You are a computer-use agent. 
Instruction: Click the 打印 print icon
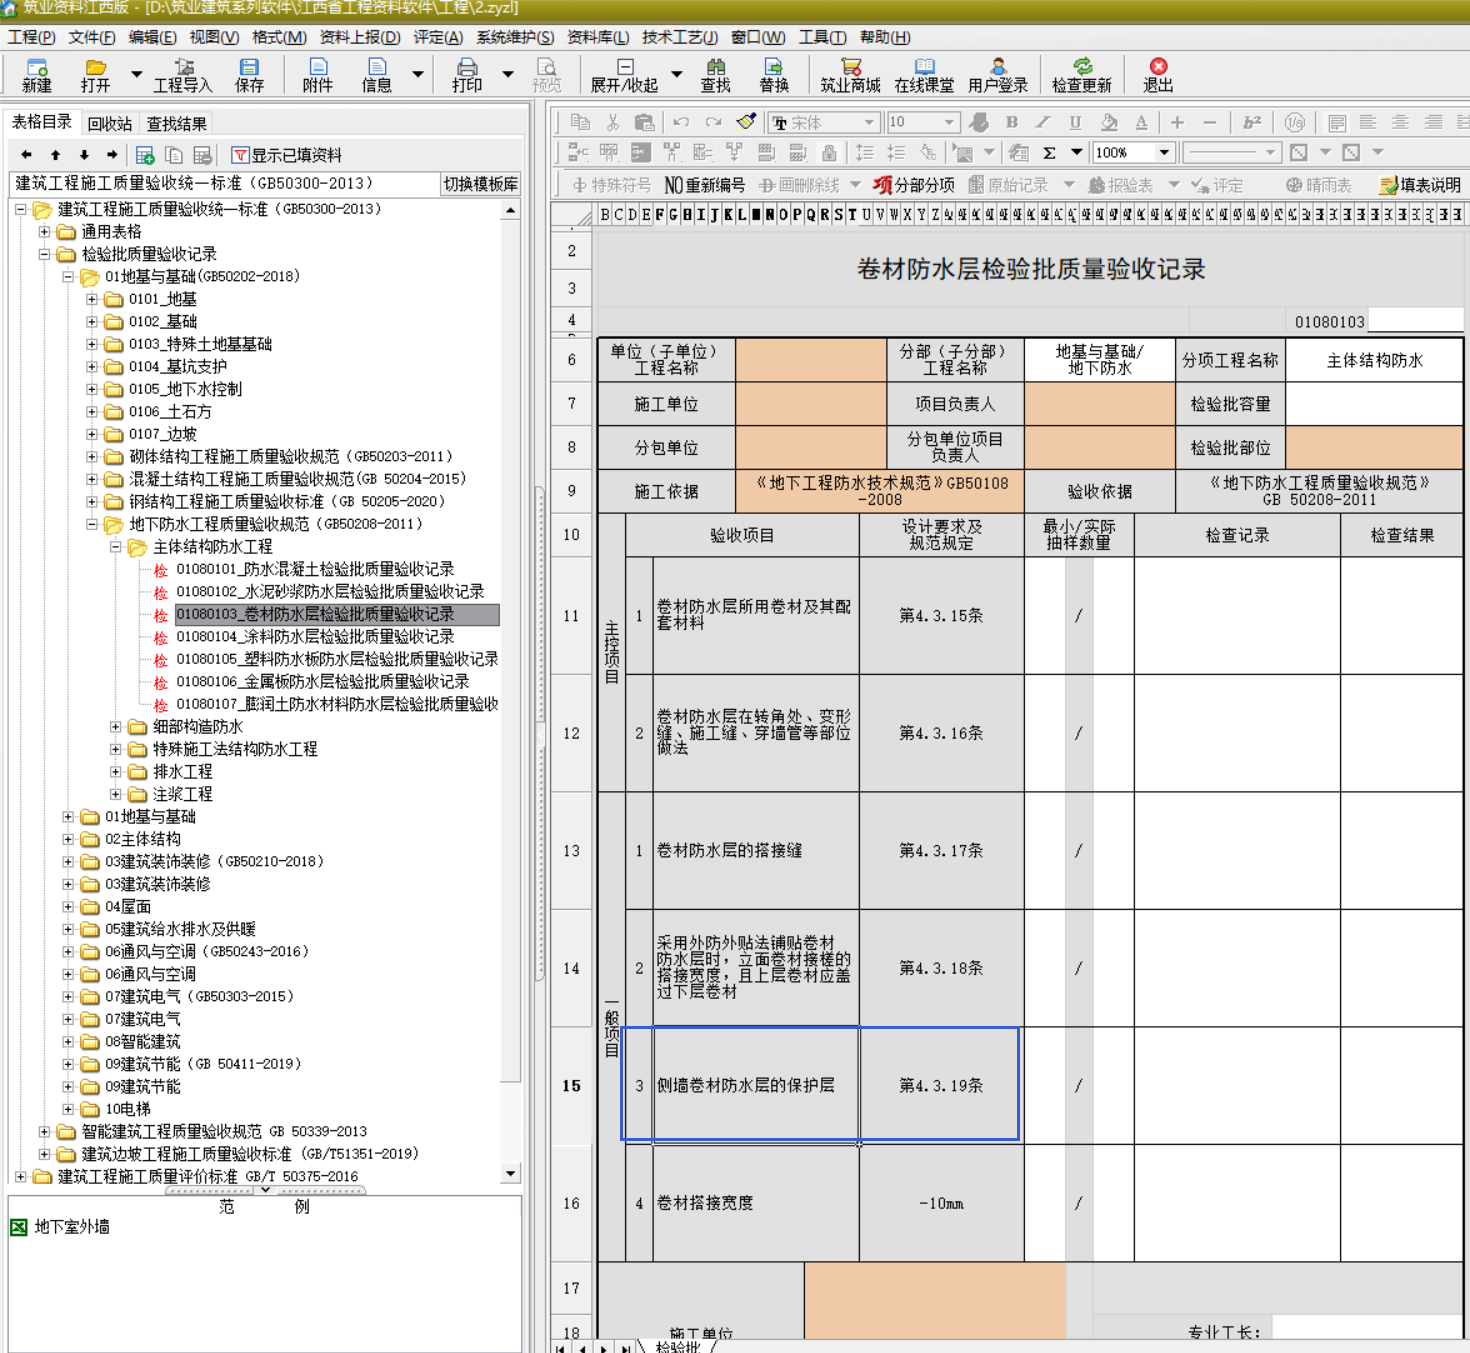[x=467, y=75]
